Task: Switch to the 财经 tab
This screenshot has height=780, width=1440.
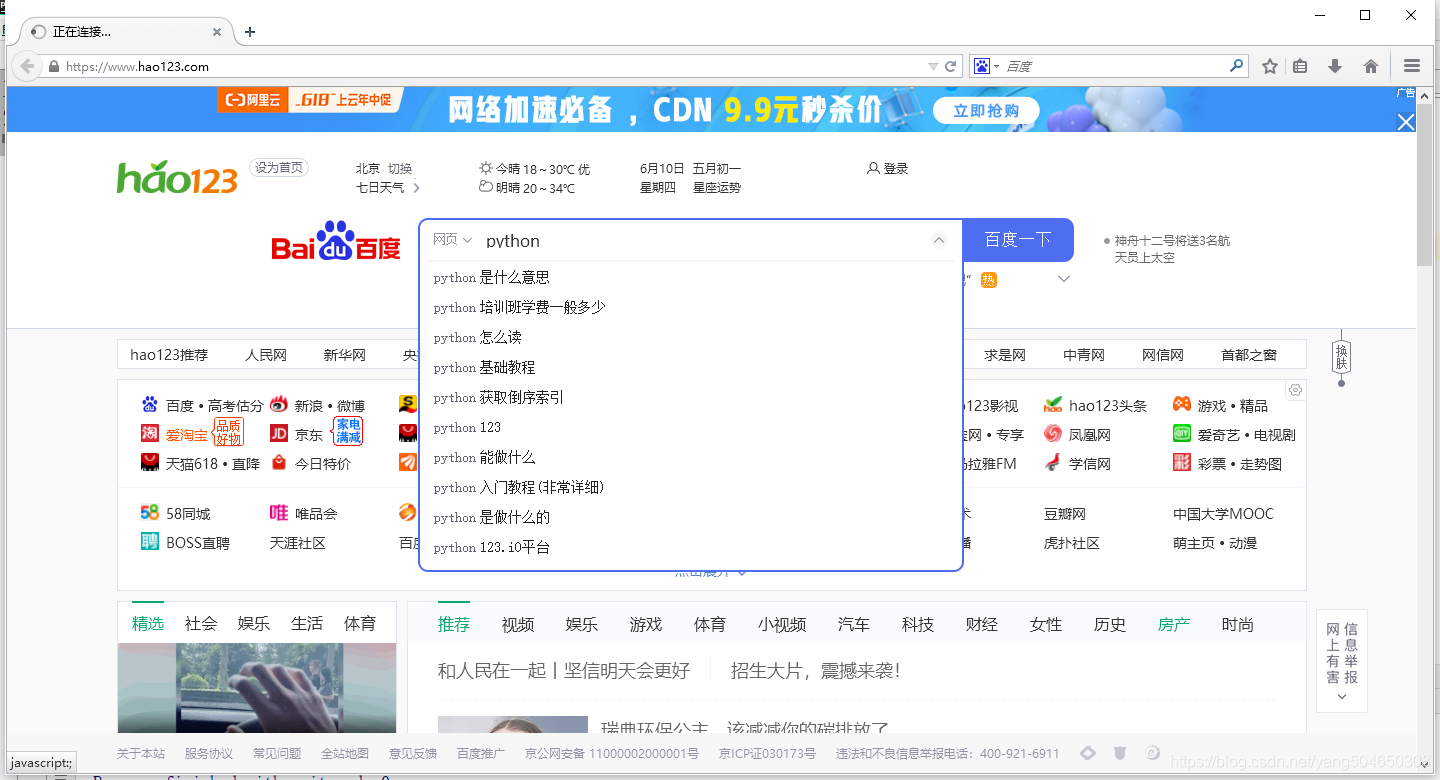Action: pyautogui.click(x=982, y=624)
